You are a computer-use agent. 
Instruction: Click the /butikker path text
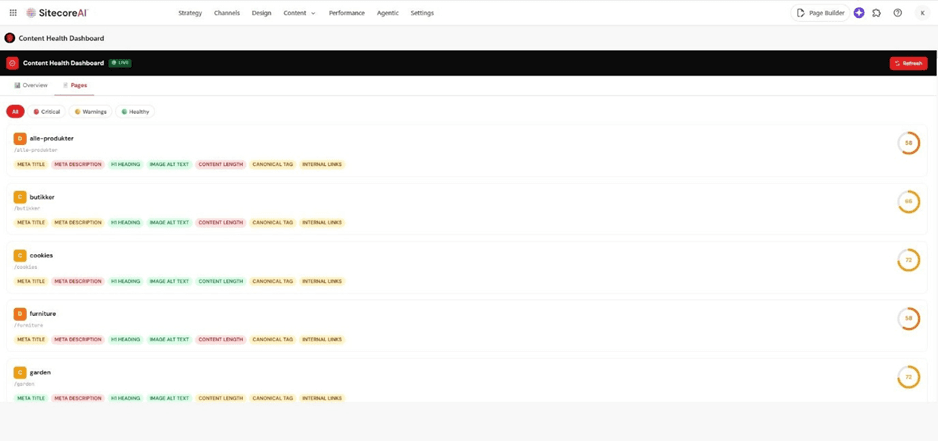click(x=27, y=208)
